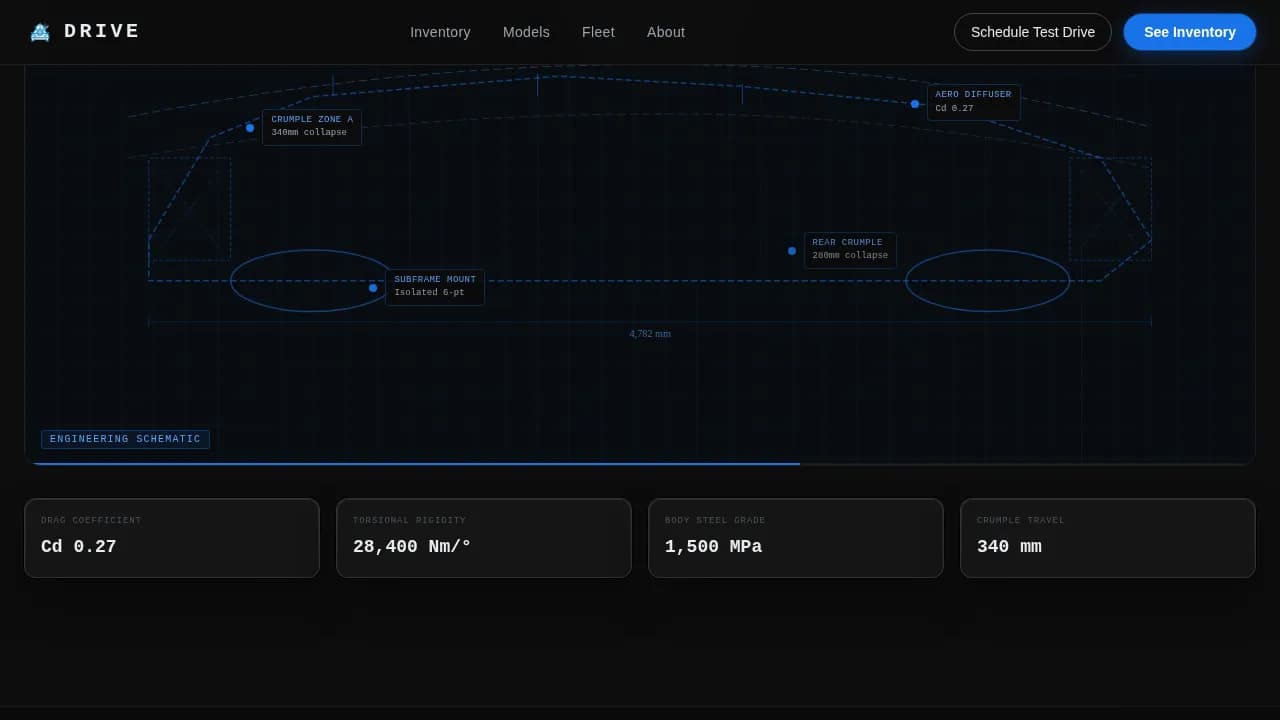Click the Subframe Mount annotation label
Image resolution: width=1280 pixels, height=720 pixels.
point(435,287)
